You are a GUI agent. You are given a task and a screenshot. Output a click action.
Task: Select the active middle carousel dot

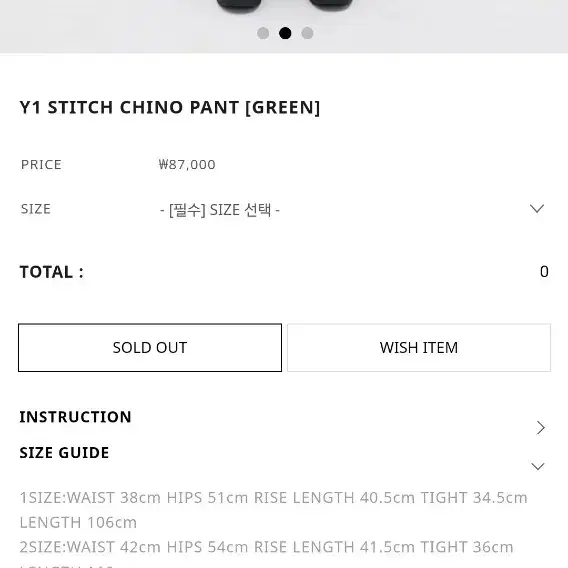(x=285, y=33)
